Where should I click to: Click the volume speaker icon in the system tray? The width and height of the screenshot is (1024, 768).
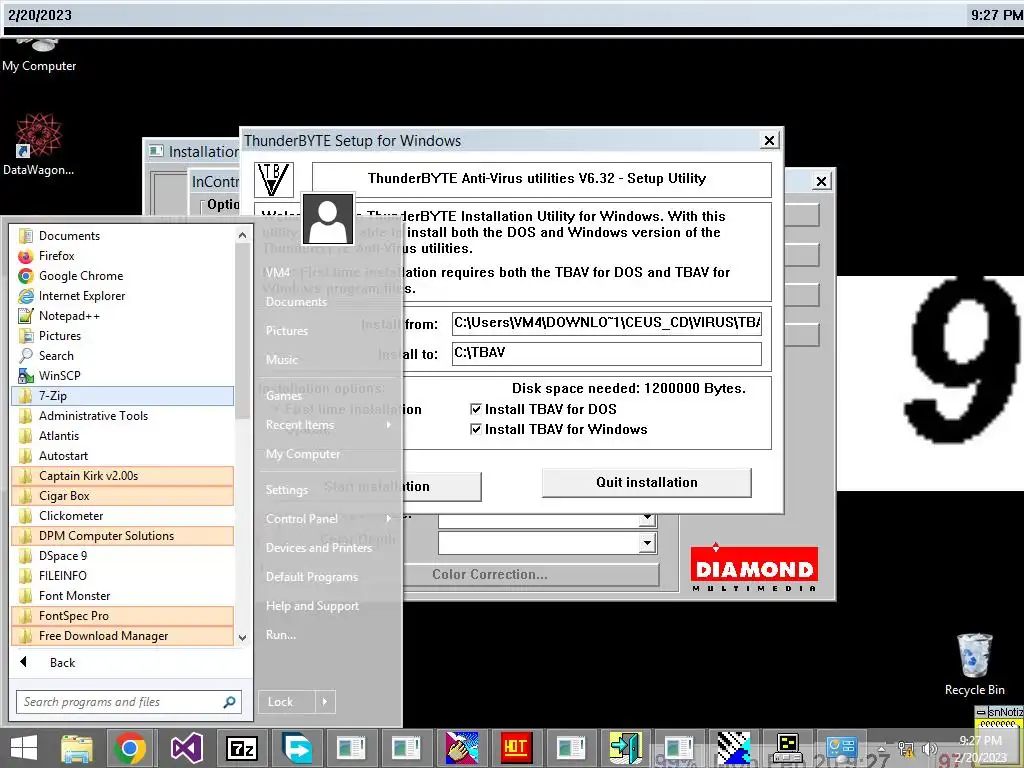929,749
